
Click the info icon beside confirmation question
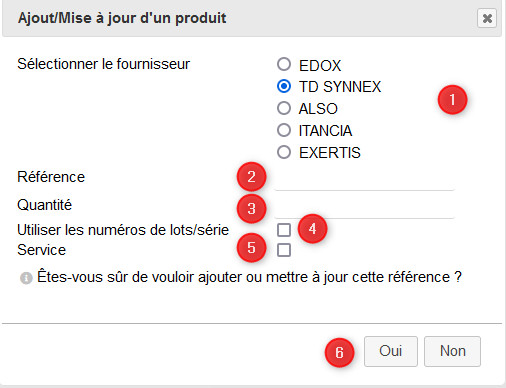click(26, 278)
